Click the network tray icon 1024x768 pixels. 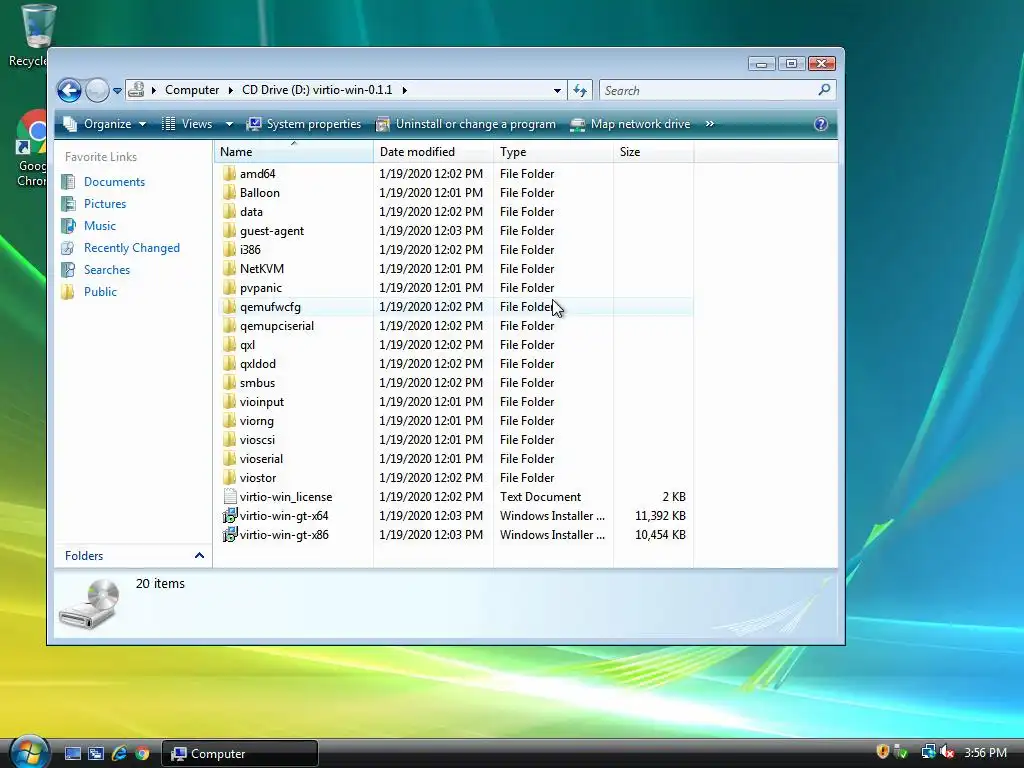(x=928, y=752)
